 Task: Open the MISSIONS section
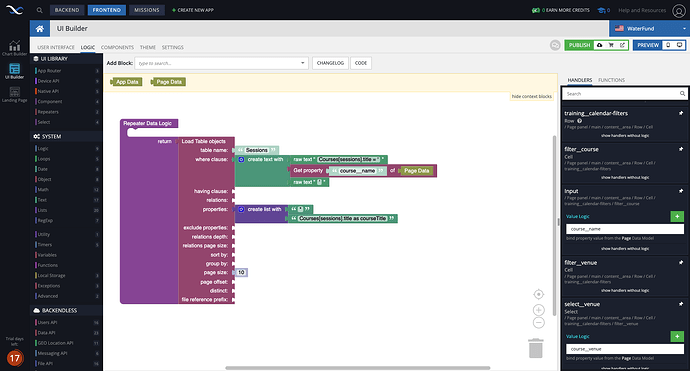point(147,10)
